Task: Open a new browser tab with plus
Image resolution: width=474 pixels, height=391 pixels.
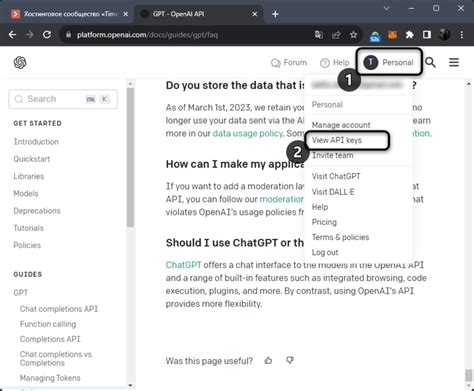Action: pos(275,14)
